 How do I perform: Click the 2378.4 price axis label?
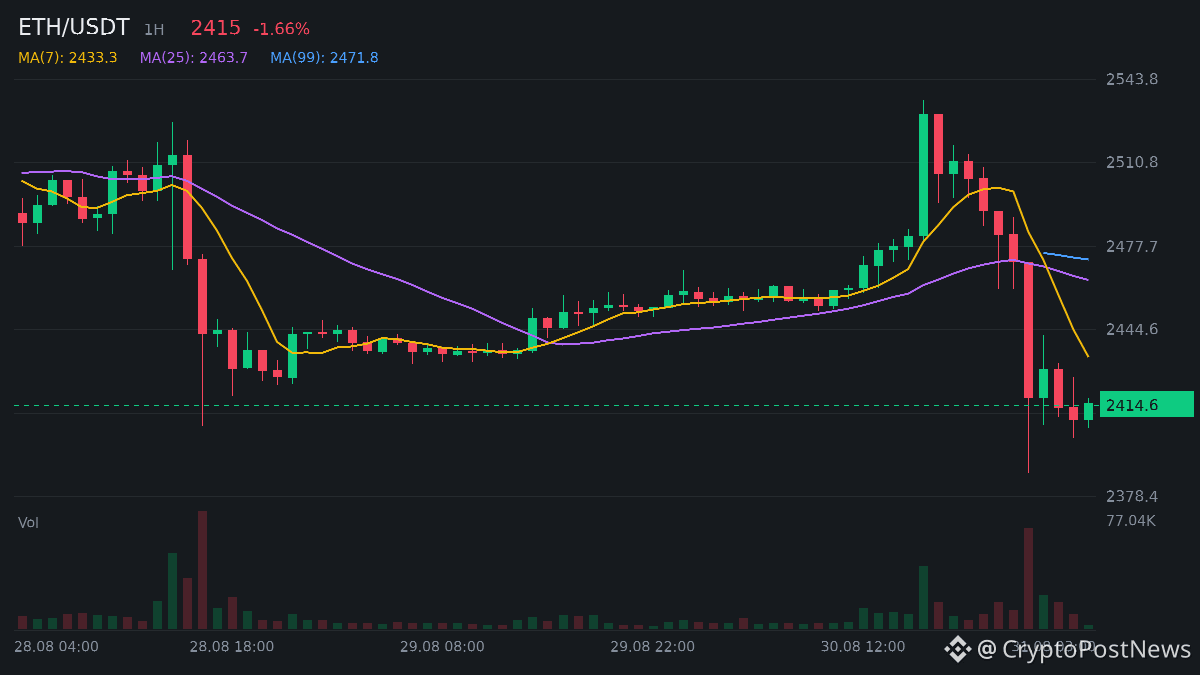[1132, 496]
